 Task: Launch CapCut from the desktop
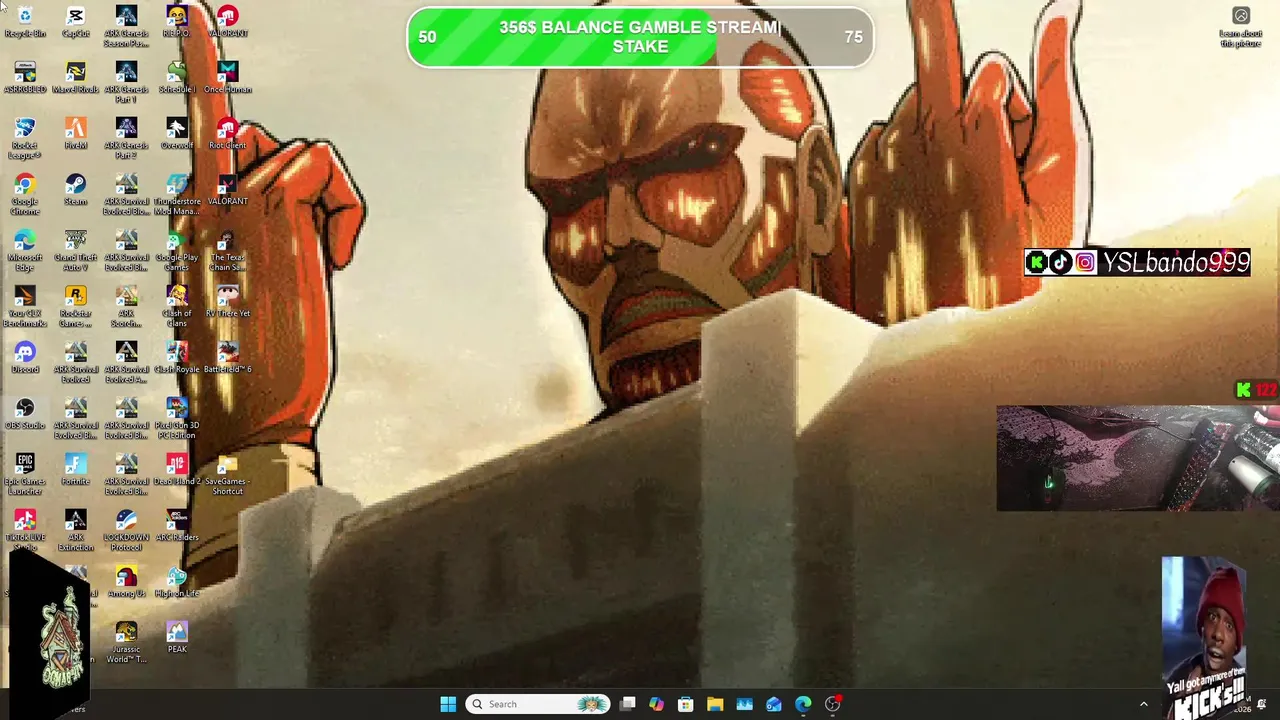pos(76,22)
